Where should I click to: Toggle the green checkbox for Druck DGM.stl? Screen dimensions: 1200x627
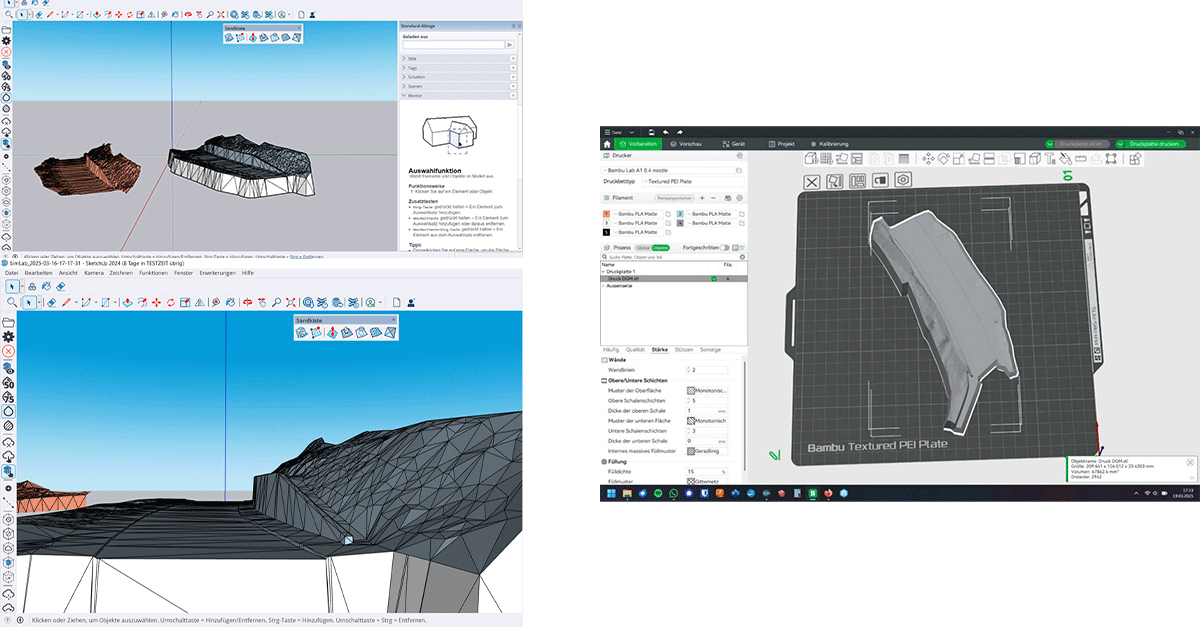[713, 278]
